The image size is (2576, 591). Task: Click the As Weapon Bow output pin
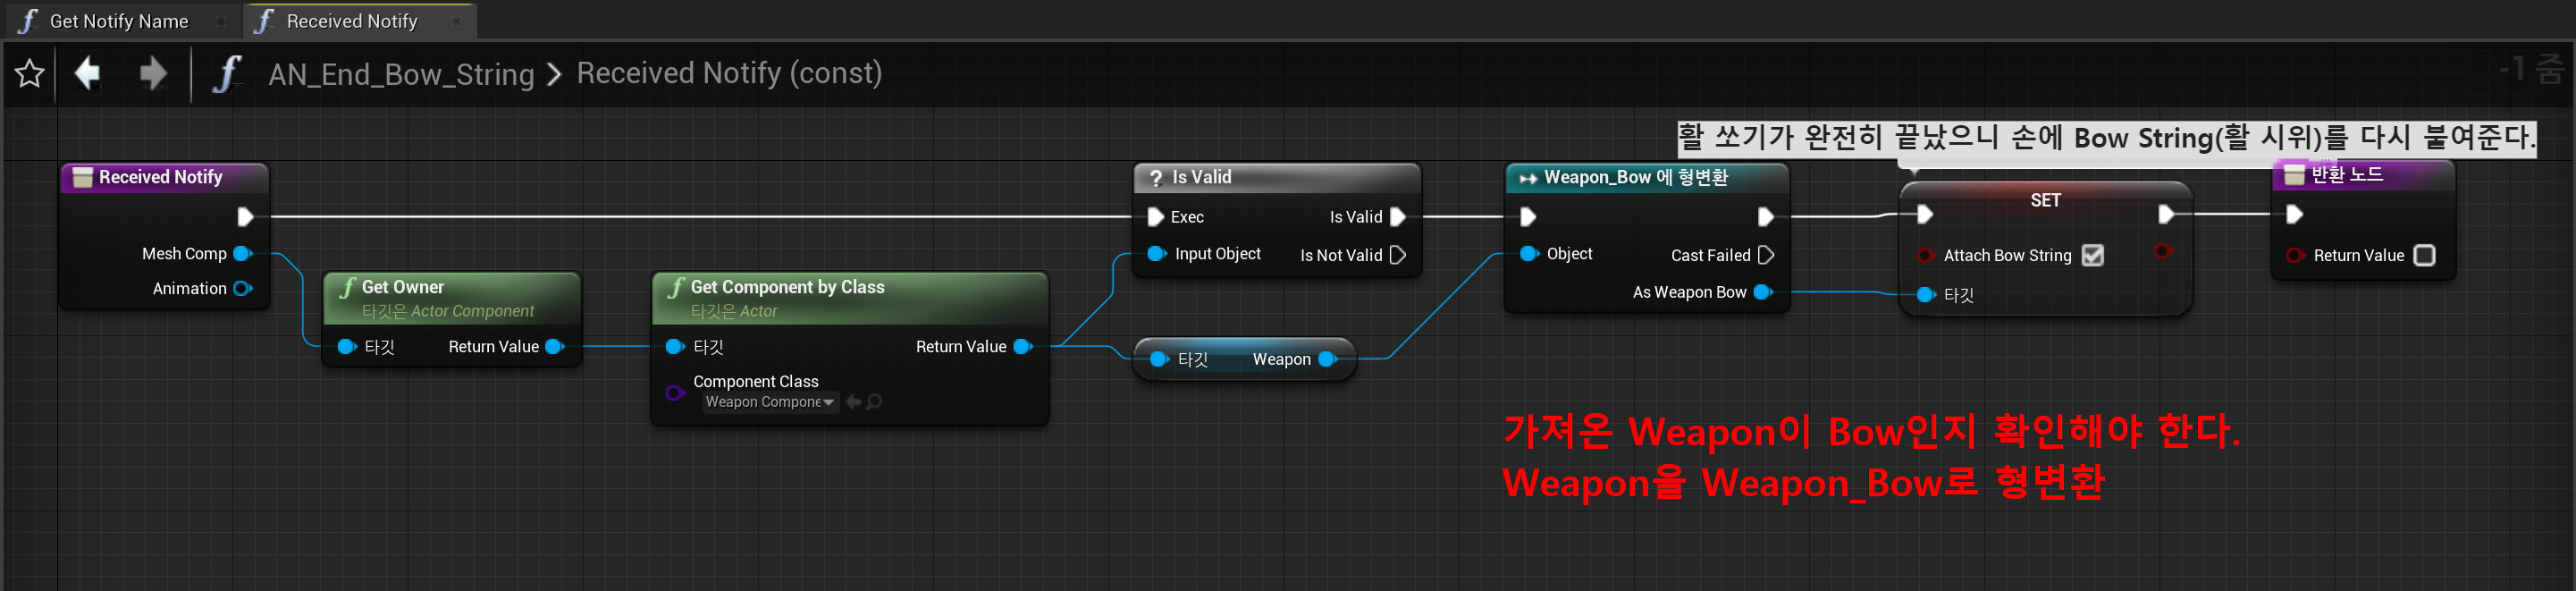(x=1763, y=293)
